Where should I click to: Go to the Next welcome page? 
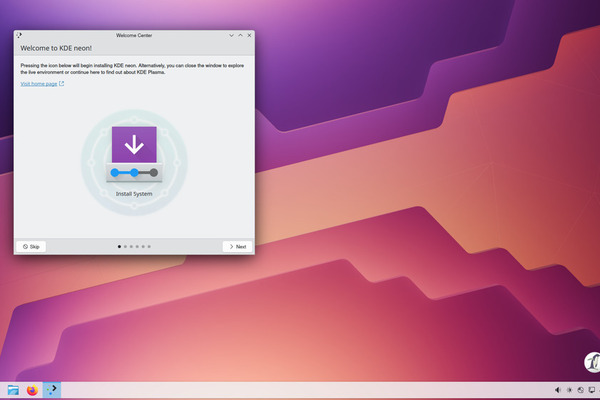(x=237, y=246)
